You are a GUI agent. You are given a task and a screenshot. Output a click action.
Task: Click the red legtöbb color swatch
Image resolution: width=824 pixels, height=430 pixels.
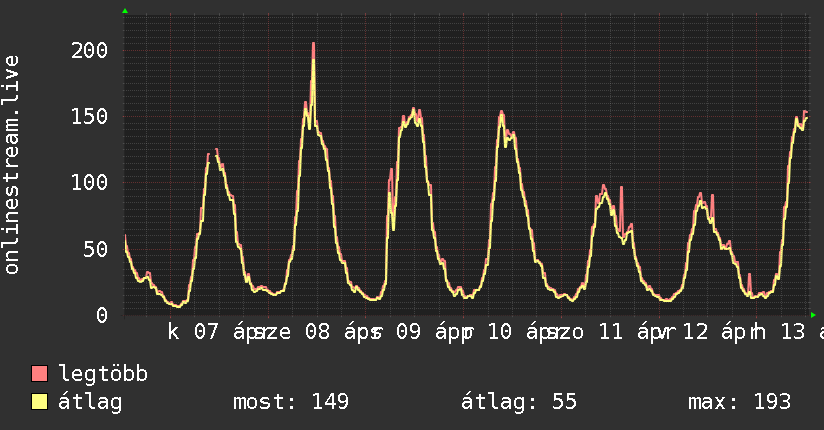(x=40, y=374)
